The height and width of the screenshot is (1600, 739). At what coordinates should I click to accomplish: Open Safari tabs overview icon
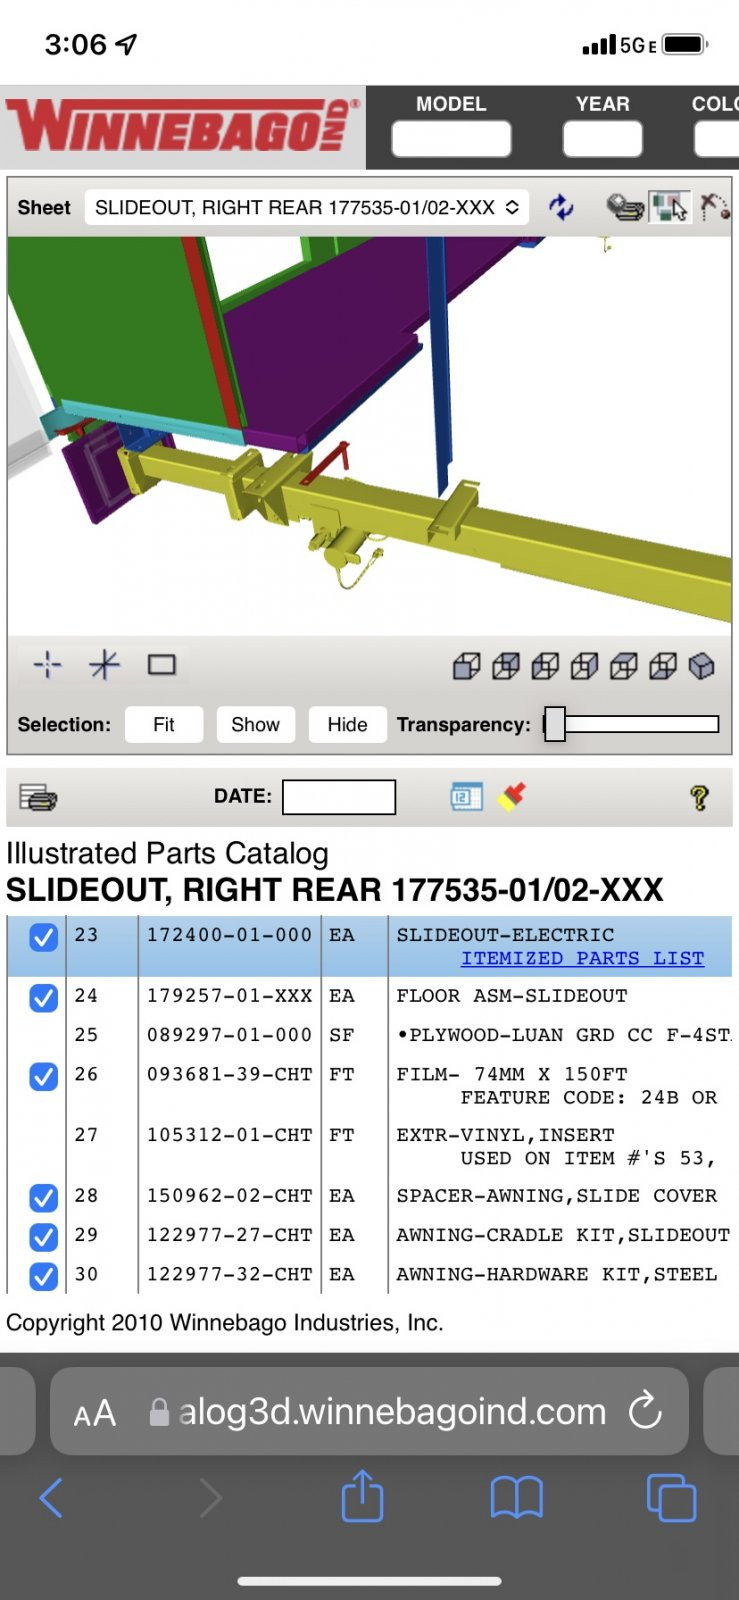tap(671, 1498)
